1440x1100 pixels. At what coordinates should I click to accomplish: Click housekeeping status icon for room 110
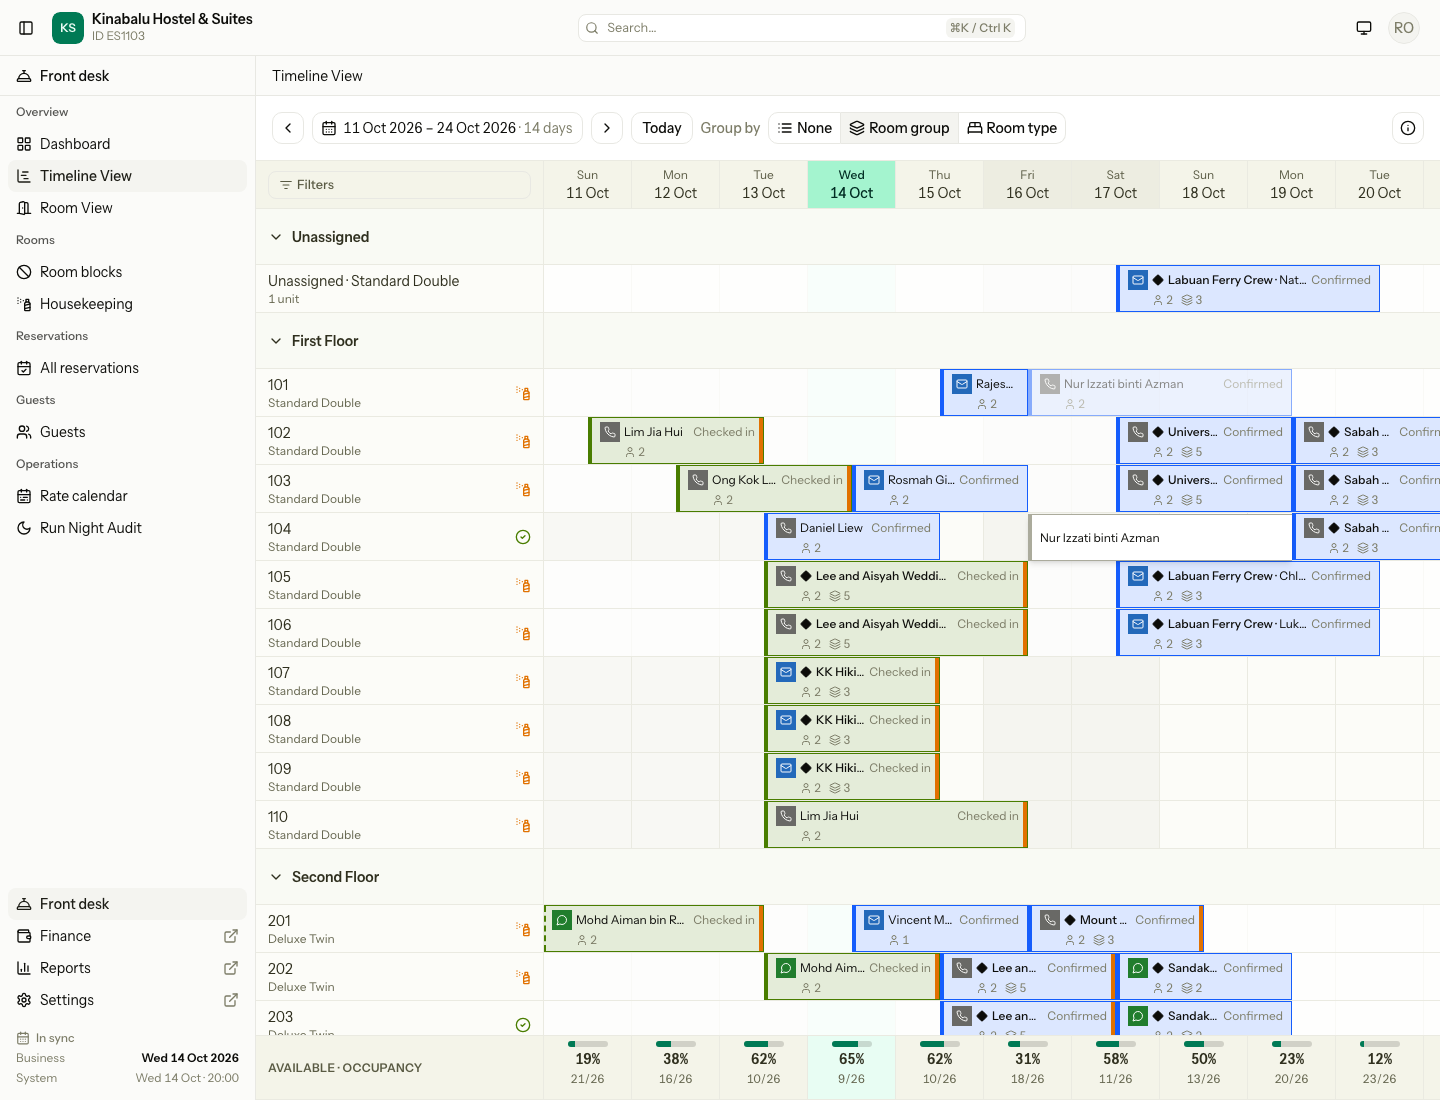[523, 825]
